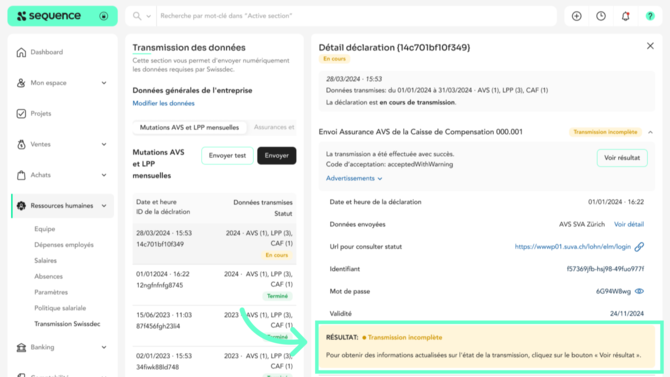The width and height of the screenshot is (670, 377).
Task: Select Transmission Swissdec submenu item
Action: (x=67, y=324)
